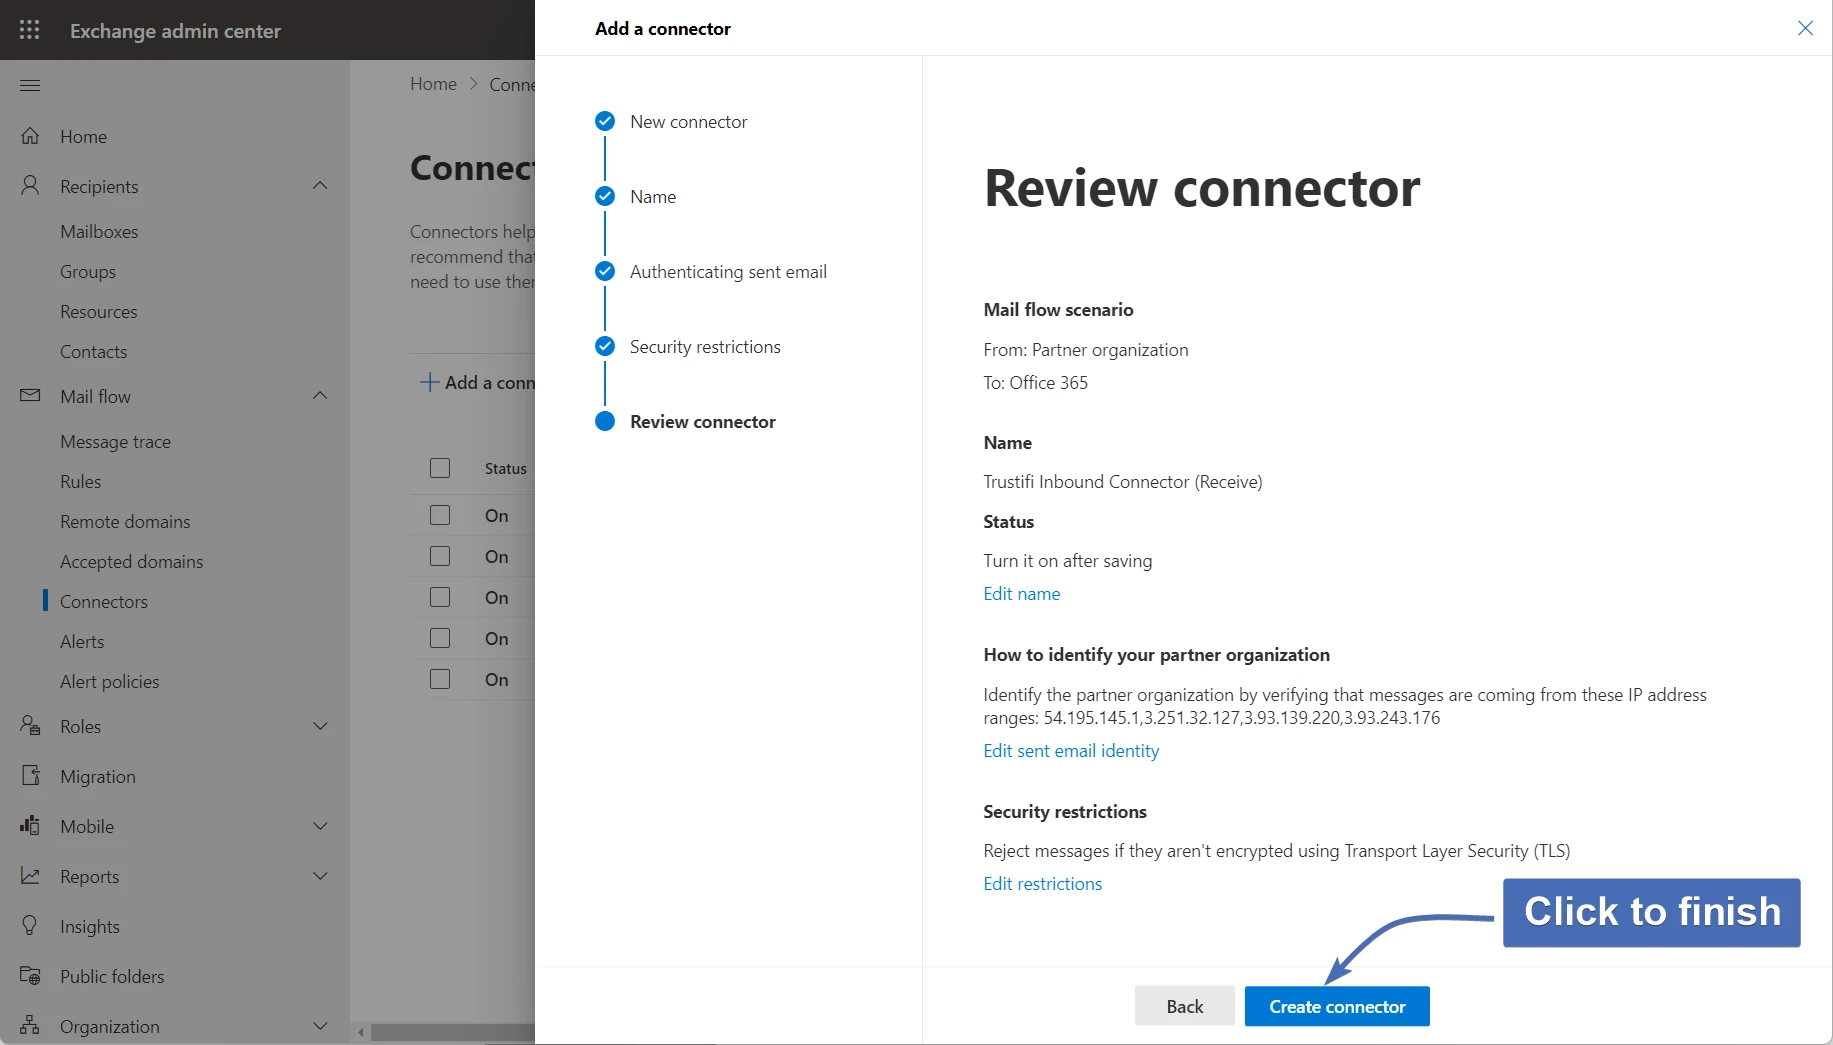1833x1045 pixels.
Task: Check the last connector row checkbox
Action: click(440, 679)
